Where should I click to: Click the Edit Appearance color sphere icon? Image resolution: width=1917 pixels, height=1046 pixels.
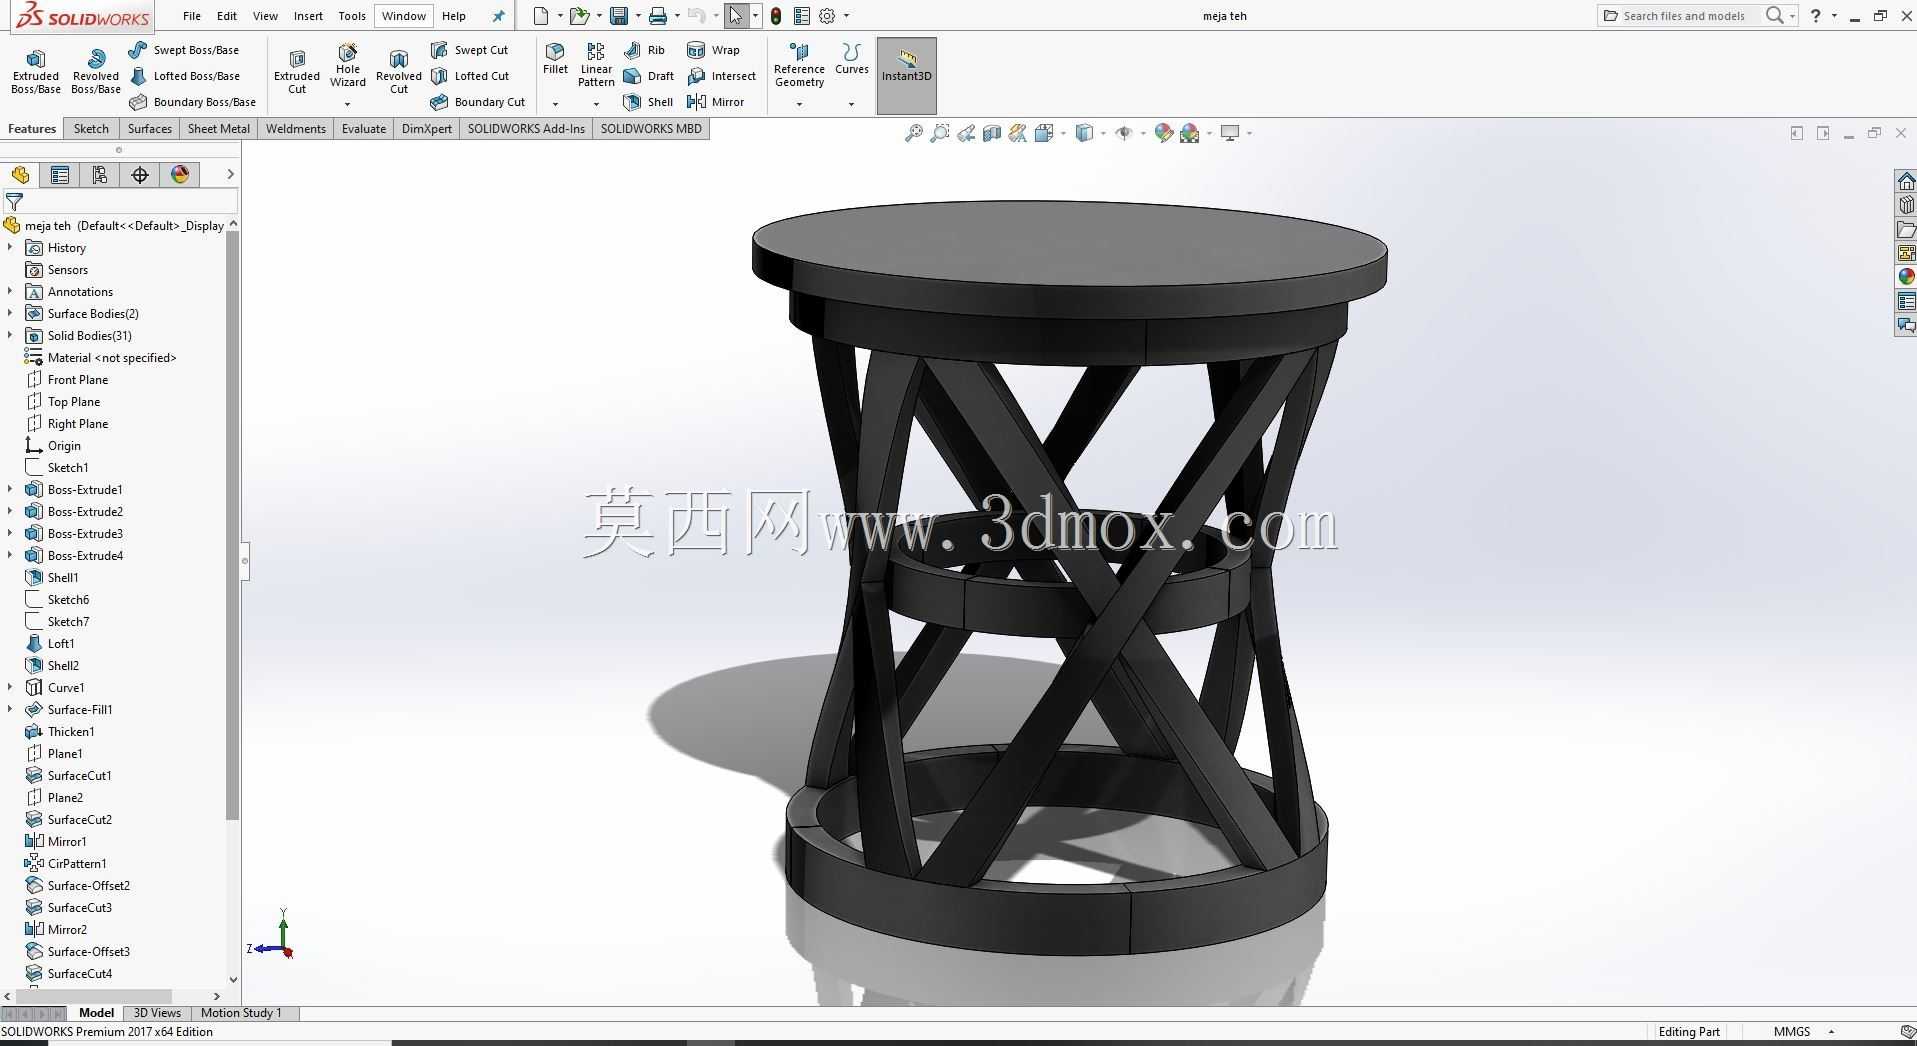pos(1164,133)
